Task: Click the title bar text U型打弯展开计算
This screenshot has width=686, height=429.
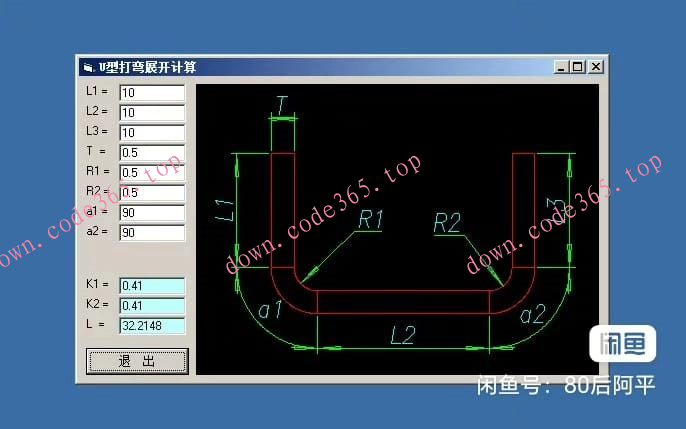Action: coord(147,67)
